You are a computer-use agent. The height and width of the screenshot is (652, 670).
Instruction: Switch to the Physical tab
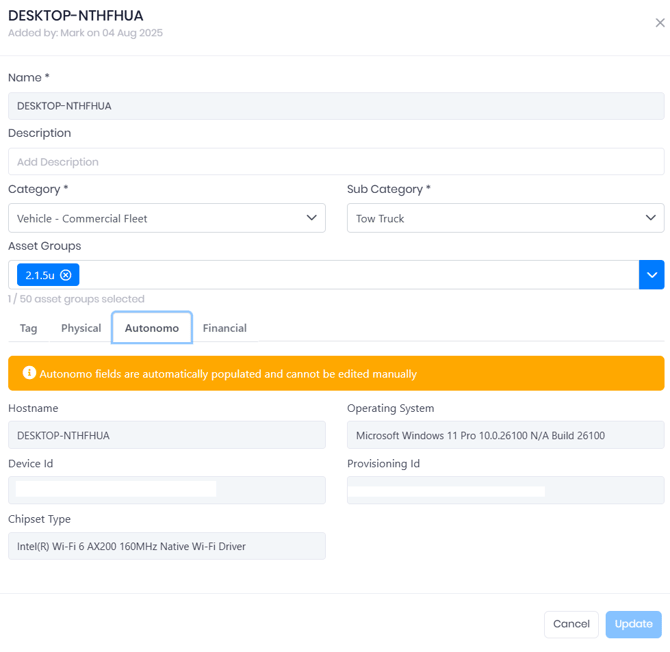[x=81, y=328]
